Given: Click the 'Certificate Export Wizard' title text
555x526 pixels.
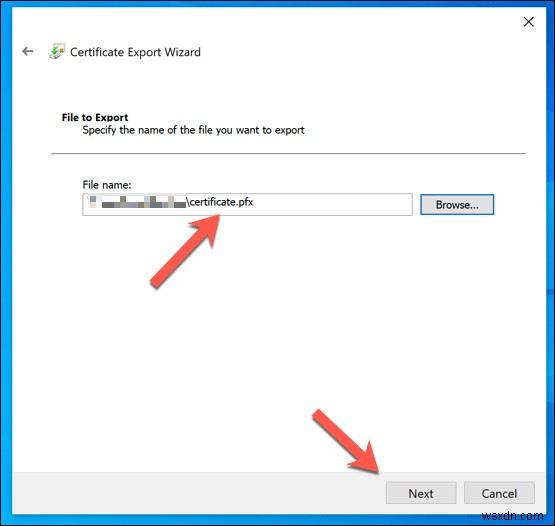Looking at the screenshot, I should tap(135, 52).
